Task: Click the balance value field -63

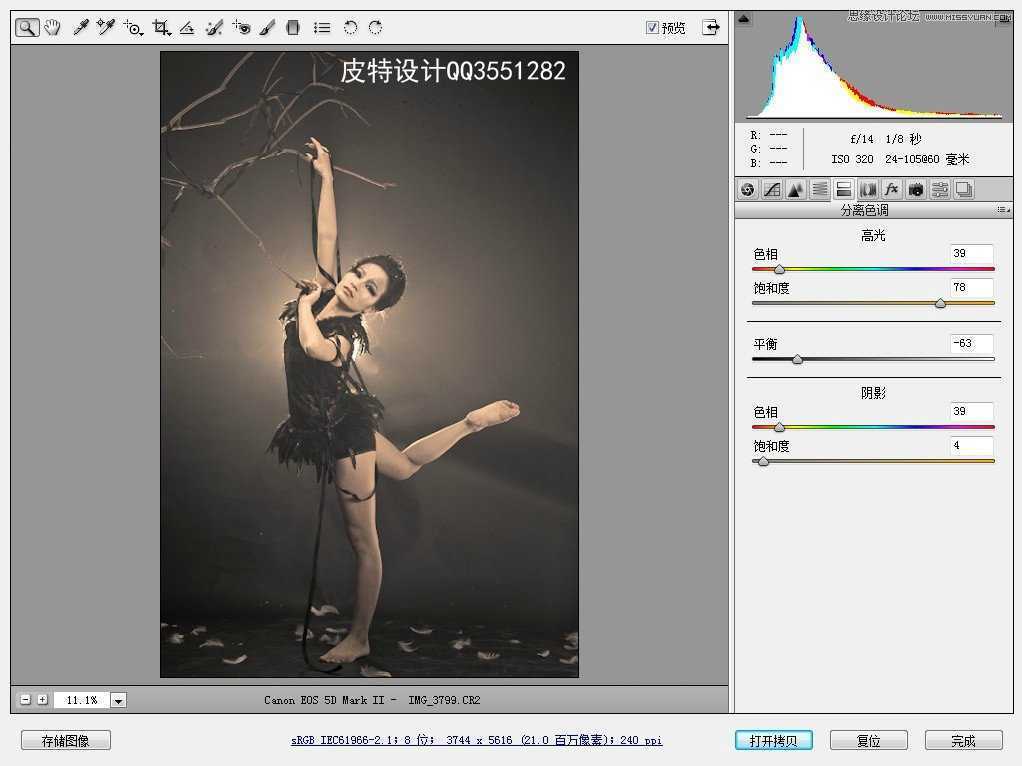Action: pyautogui.click(x=971, y=344)
